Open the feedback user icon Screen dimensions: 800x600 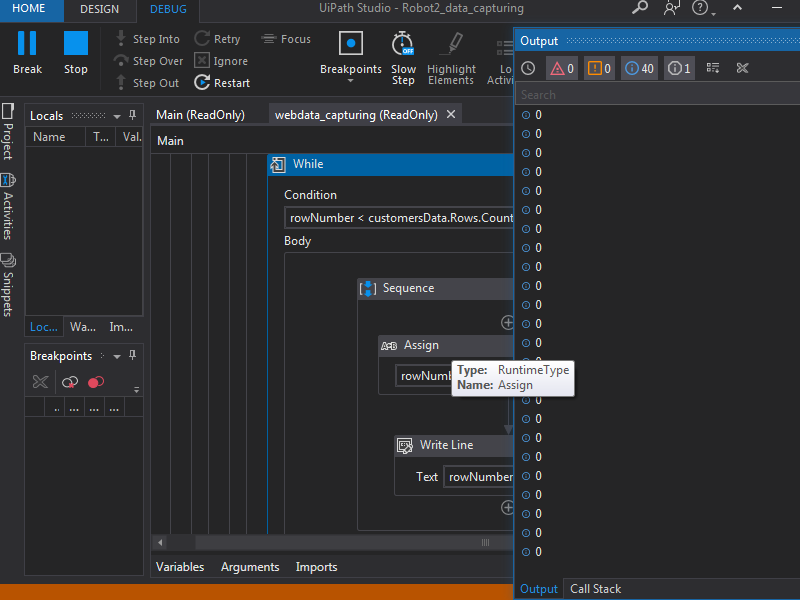tap(671, 8)
